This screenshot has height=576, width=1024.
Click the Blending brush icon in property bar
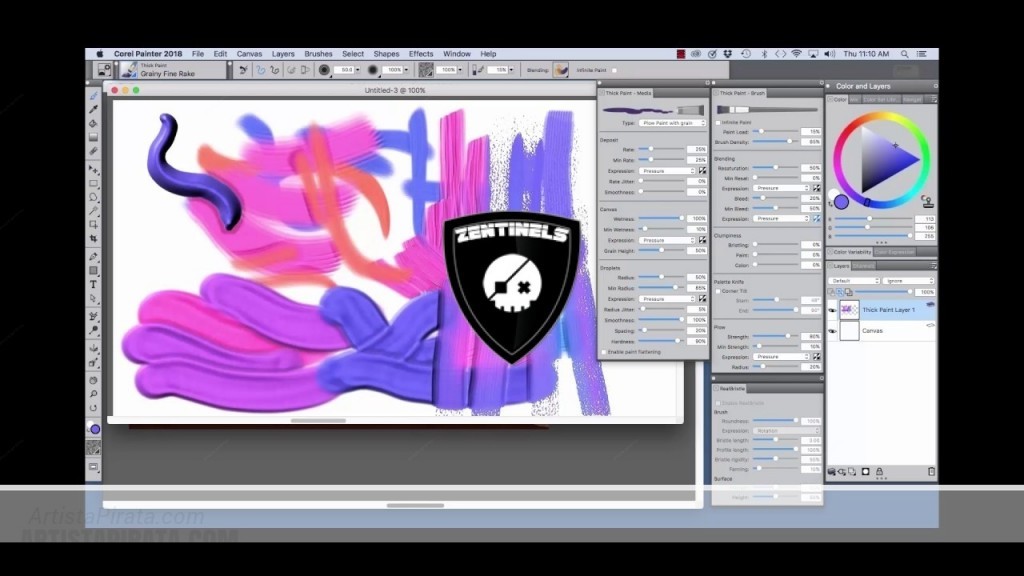tap(560, 70)
